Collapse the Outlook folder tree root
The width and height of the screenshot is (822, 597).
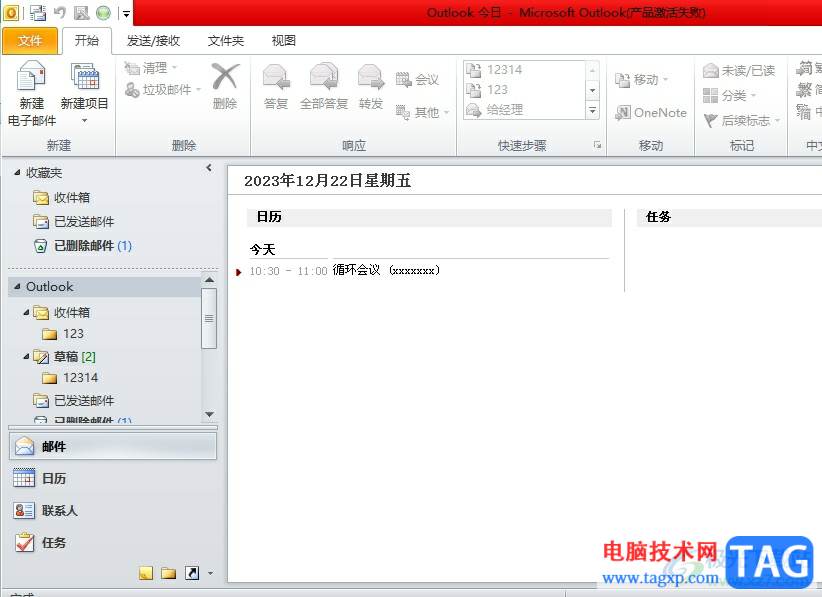(x=17, y=286)
